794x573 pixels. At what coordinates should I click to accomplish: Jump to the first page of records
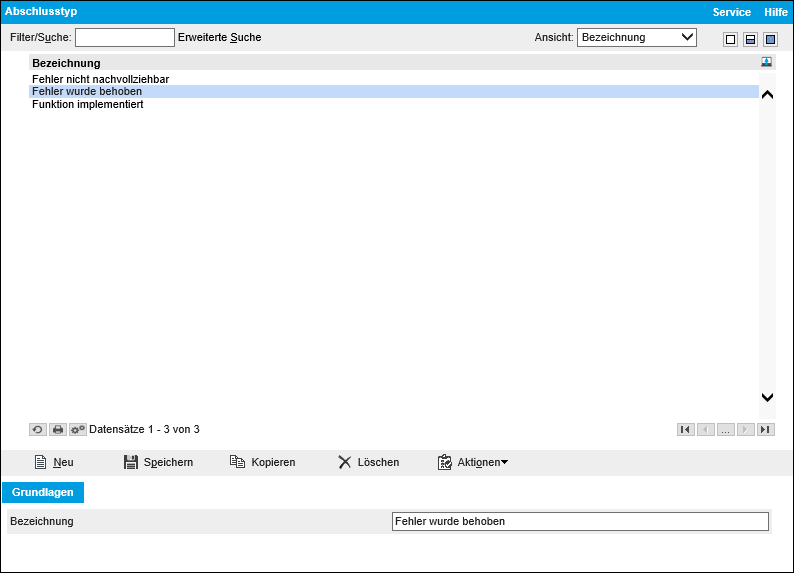click(685, 429)
